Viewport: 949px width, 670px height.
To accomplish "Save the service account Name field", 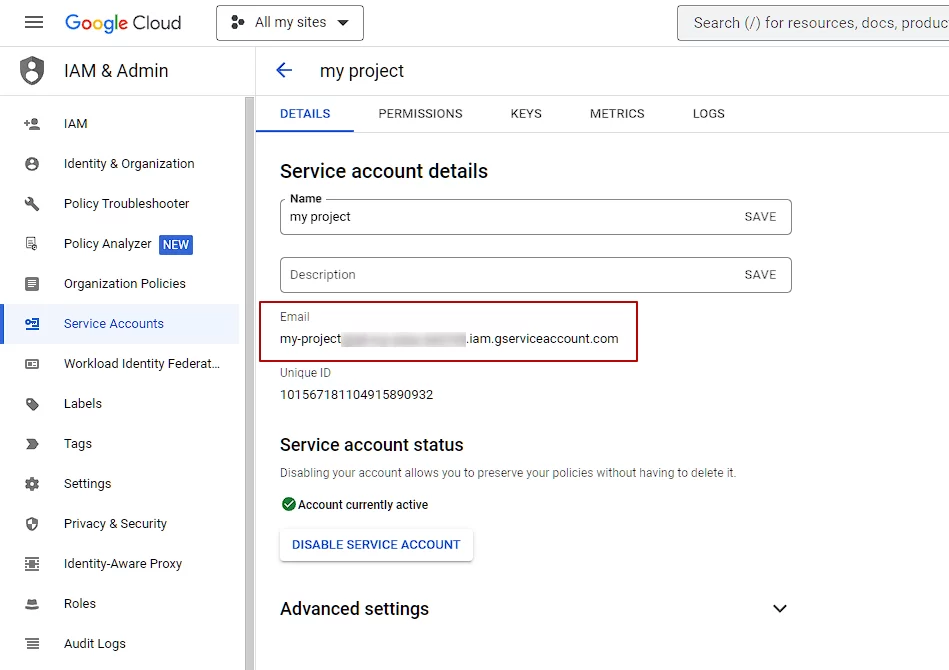I will point(760,217).
